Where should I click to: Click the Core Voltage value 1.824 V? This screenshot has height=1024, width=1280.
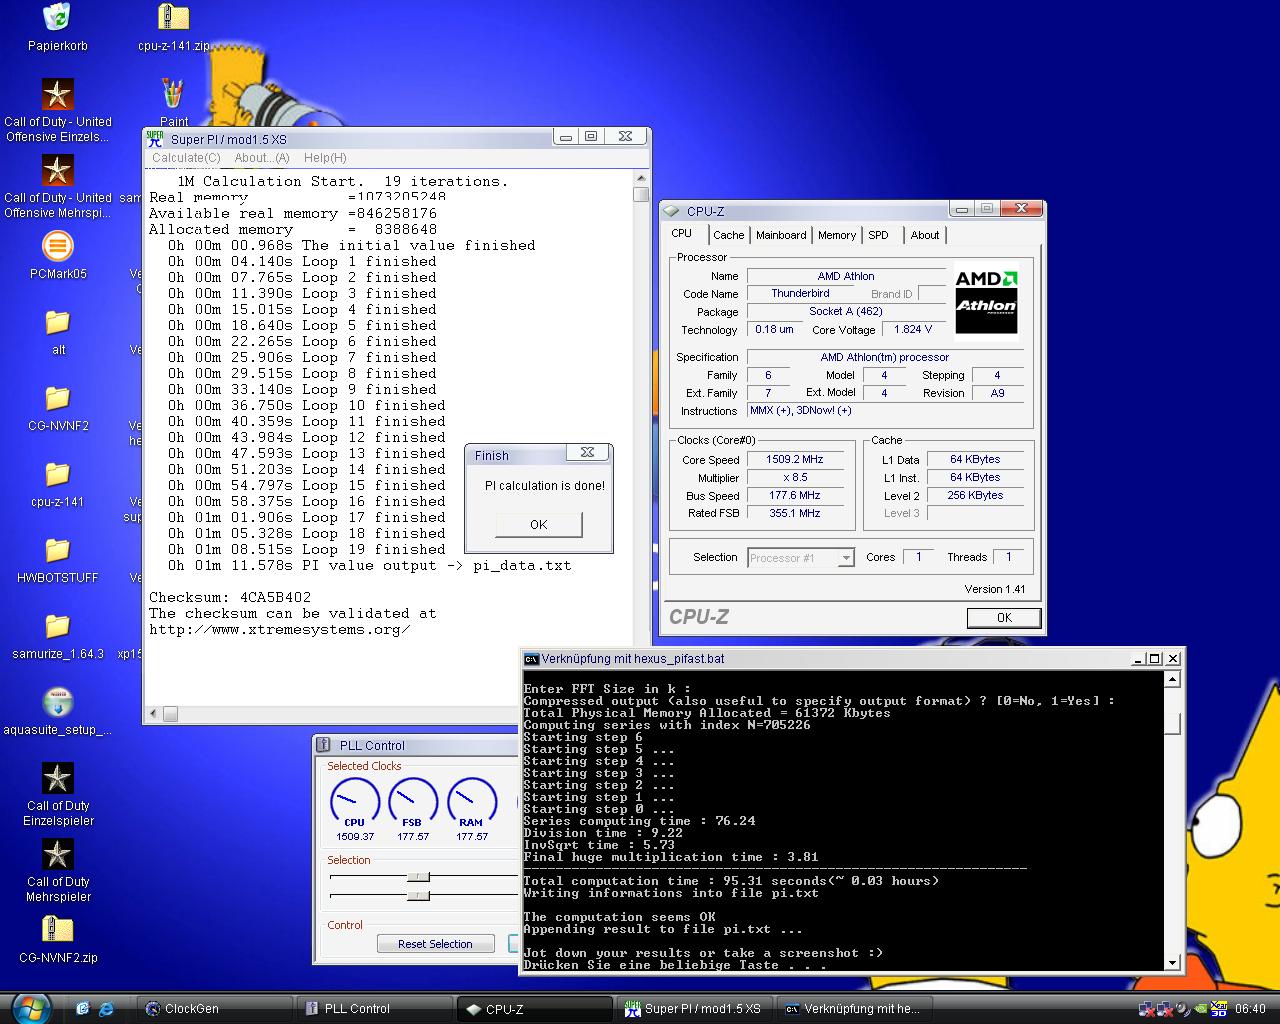pos(913,330)
